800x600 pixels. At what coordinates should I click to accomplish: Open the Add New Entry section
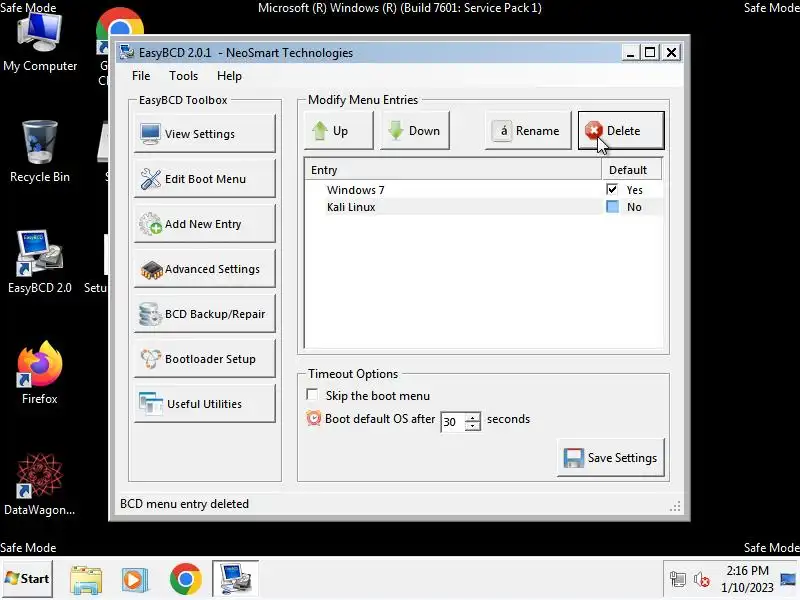[205, 223]
